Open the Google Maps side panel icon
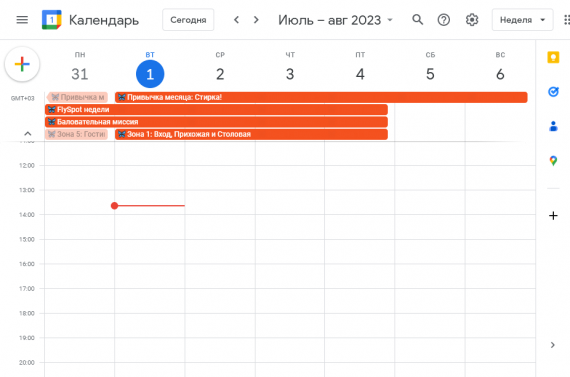The image size is (570, 377). pos(553,161)
